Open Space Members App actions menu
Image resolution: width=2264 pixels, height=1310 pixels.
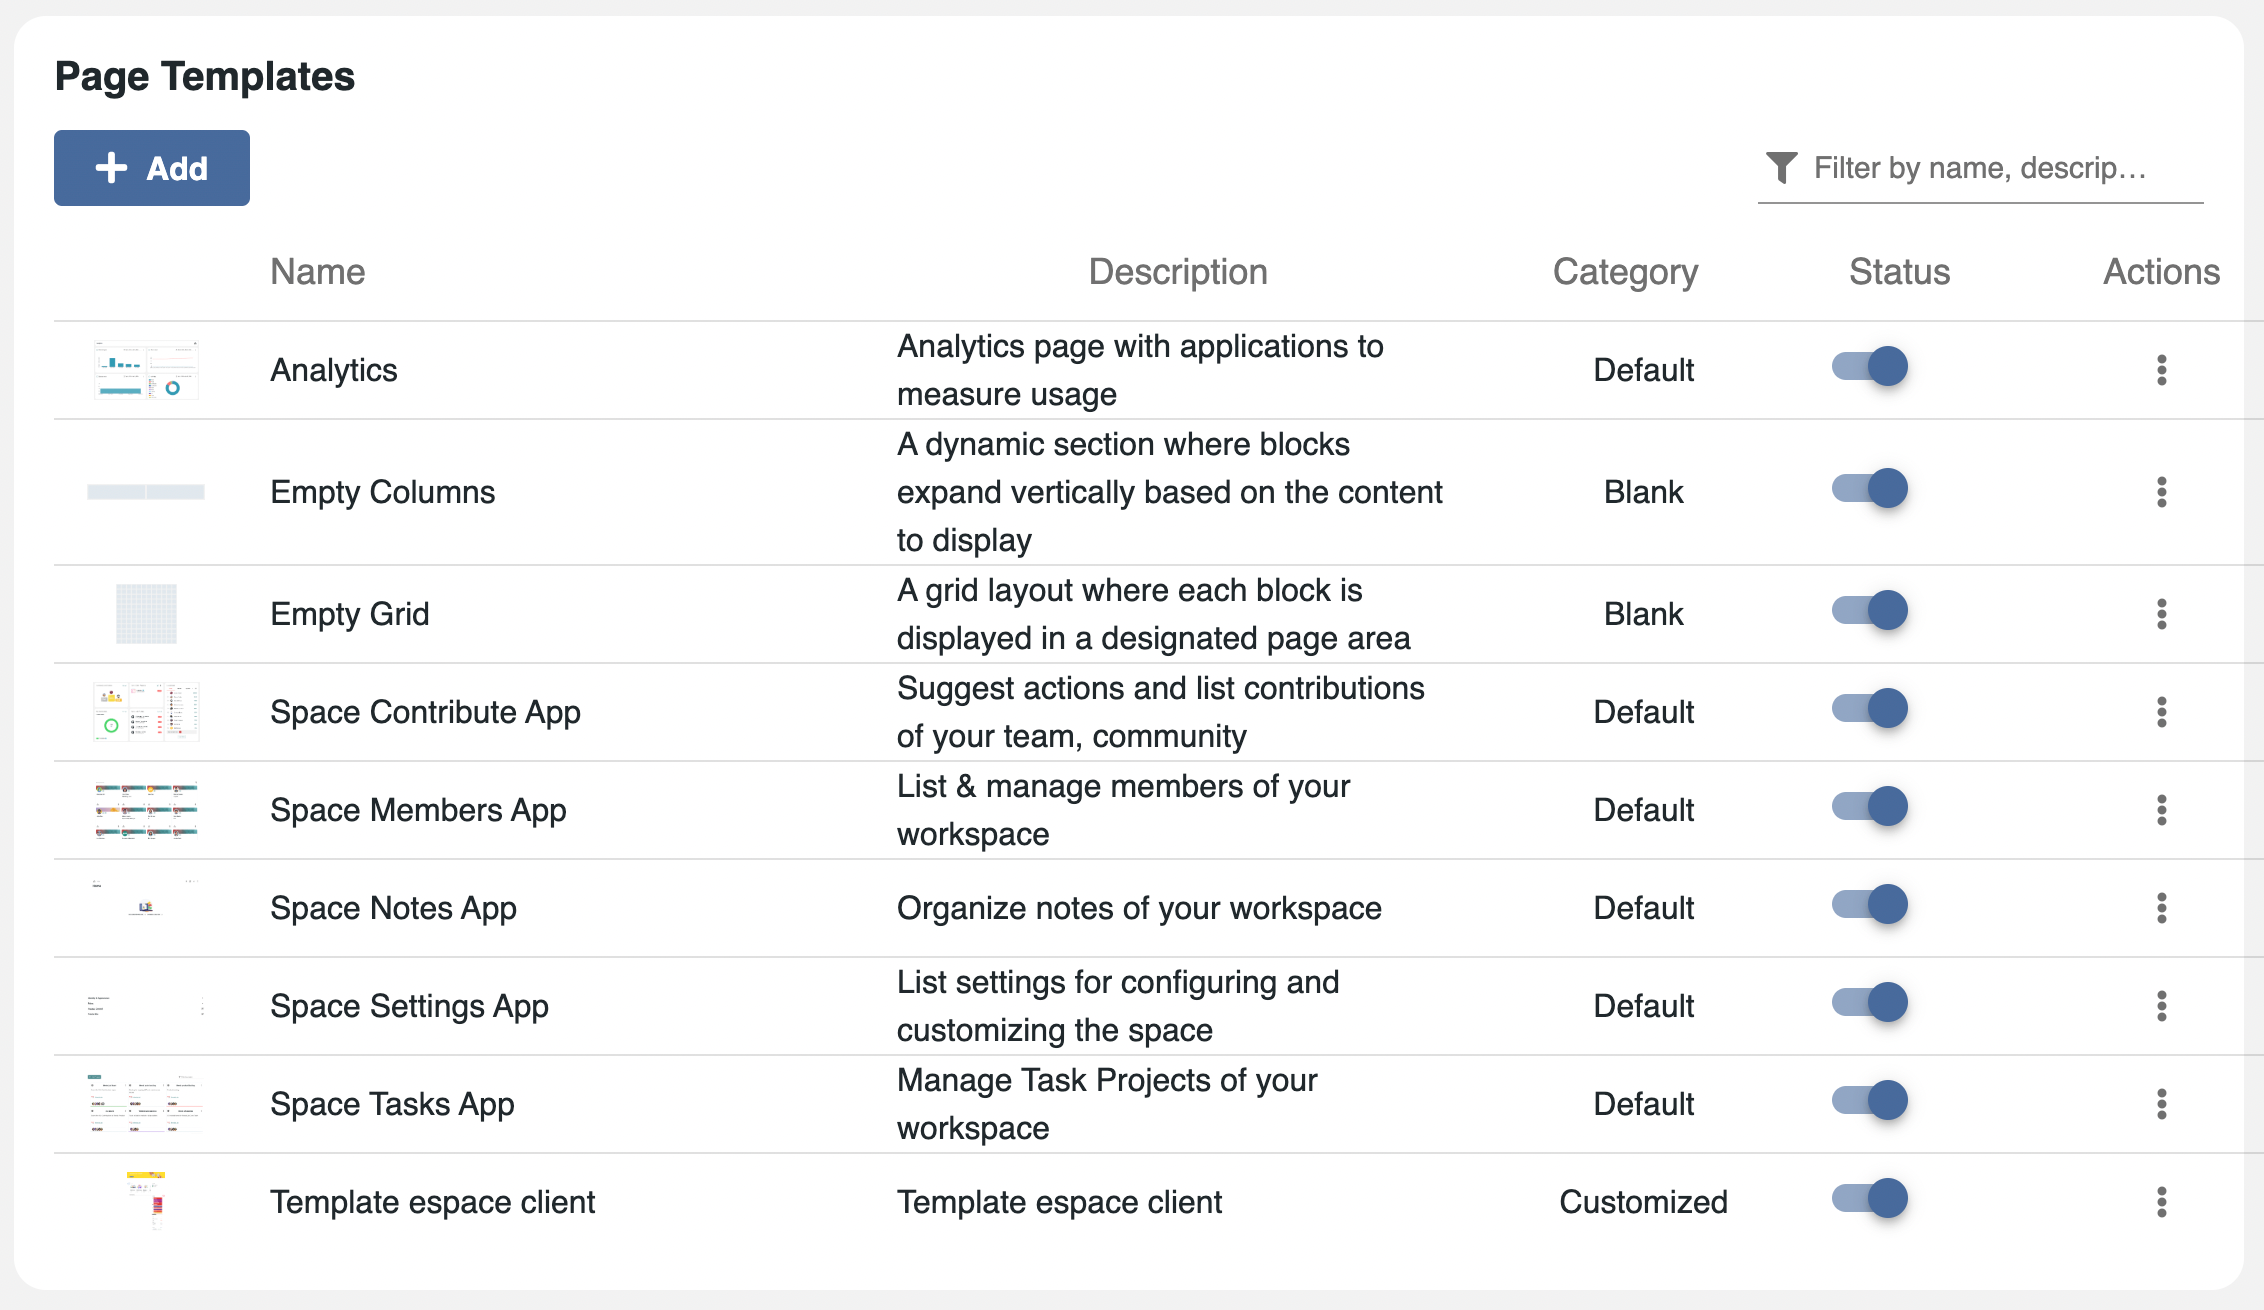(2161, 810)
